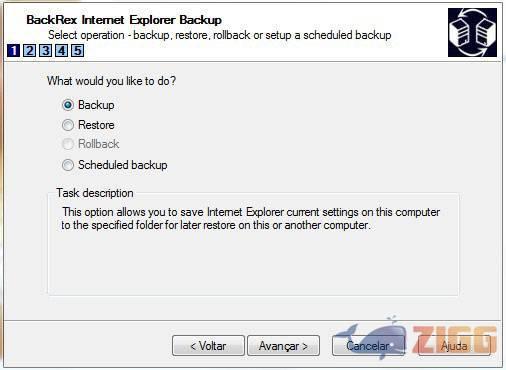This screenshot has width=506, height=370.
Task: Jump to step 3 indicator box
Action: 45,51
